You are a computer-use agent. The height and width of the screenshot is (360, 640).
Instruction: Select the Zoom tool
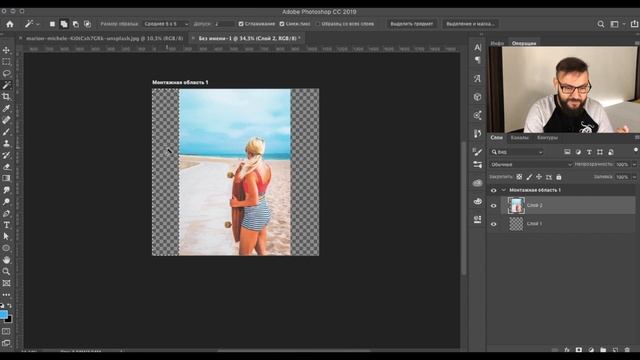pyautogui.click(x=6, y=271)
